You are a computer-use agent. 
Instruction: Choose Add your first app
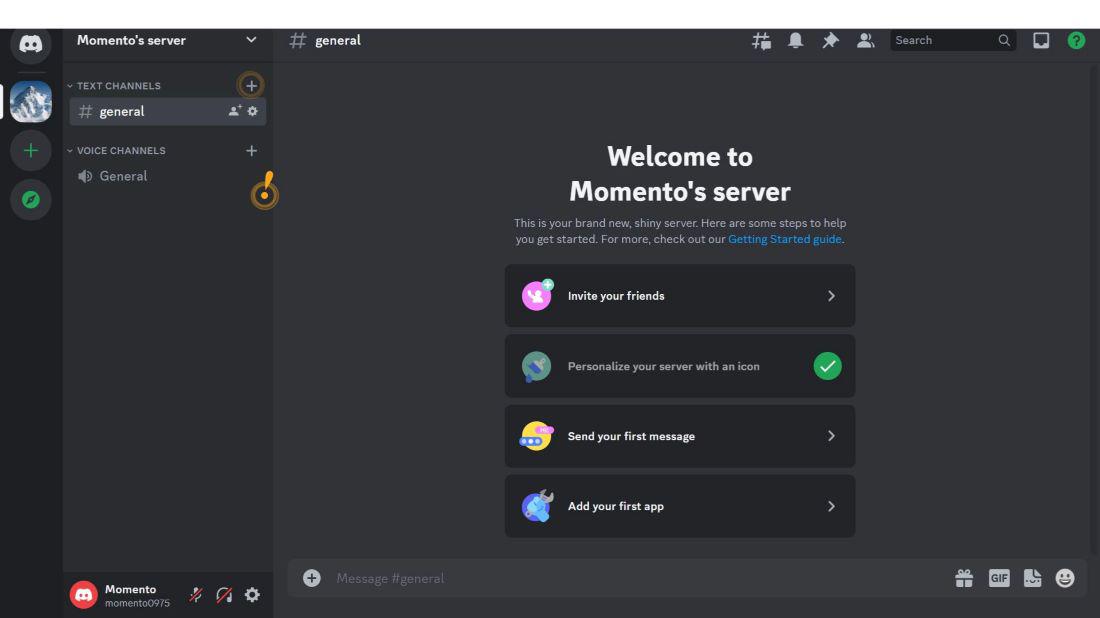[680, 506]
